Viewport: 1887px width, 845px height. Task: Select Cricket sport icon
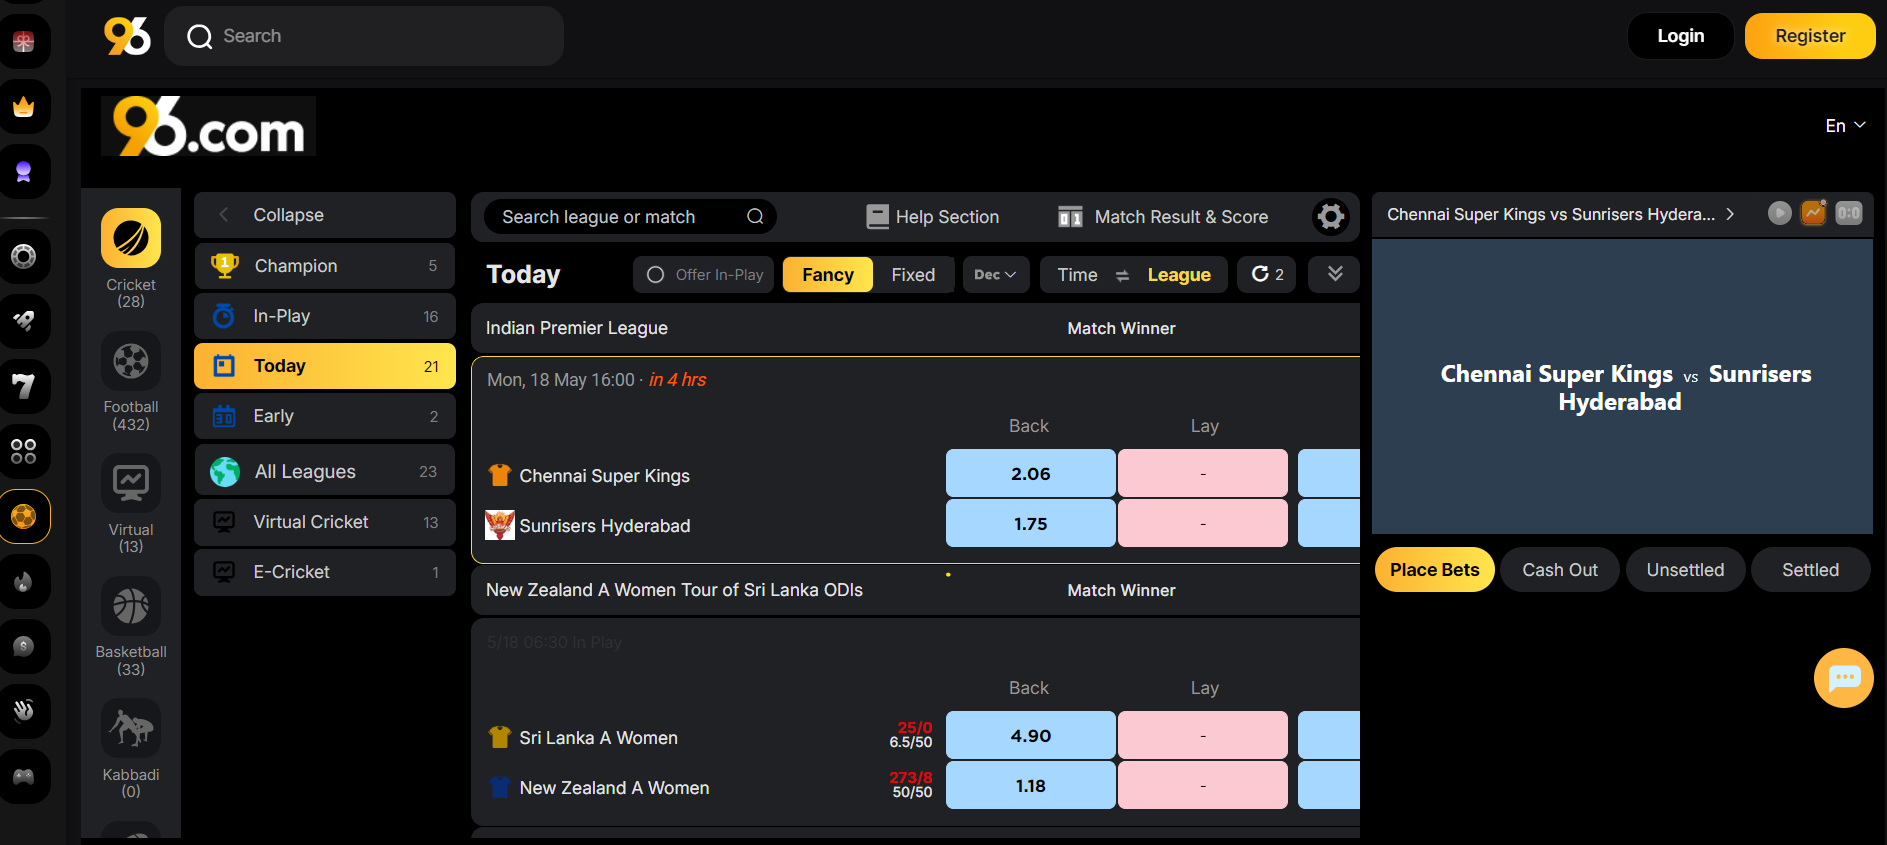point(131,238)
